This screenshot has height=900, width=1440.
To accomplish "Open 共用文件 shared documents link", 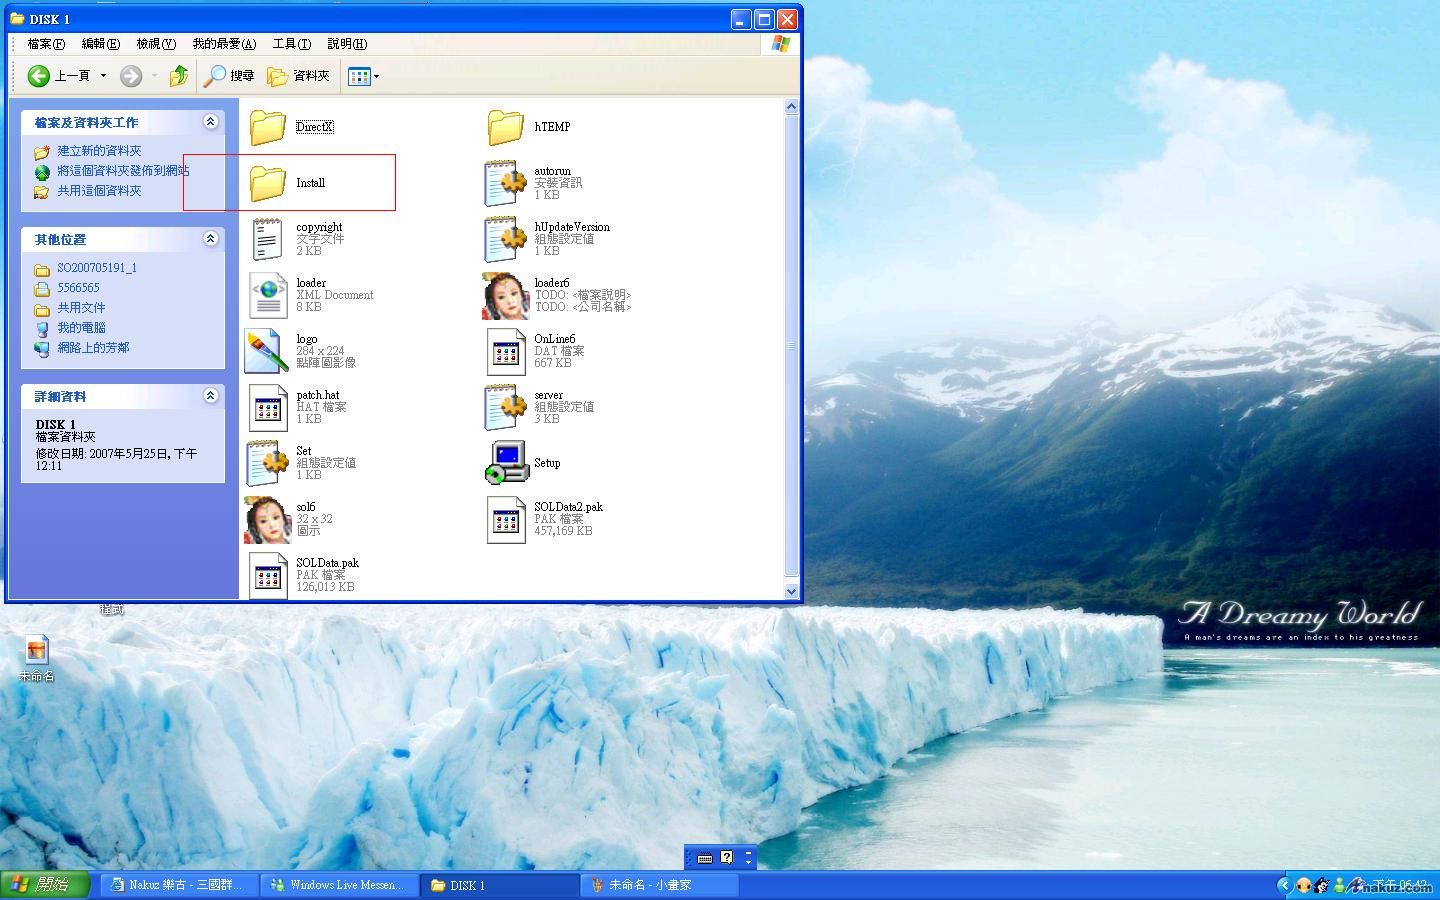I will click(81, 308).
